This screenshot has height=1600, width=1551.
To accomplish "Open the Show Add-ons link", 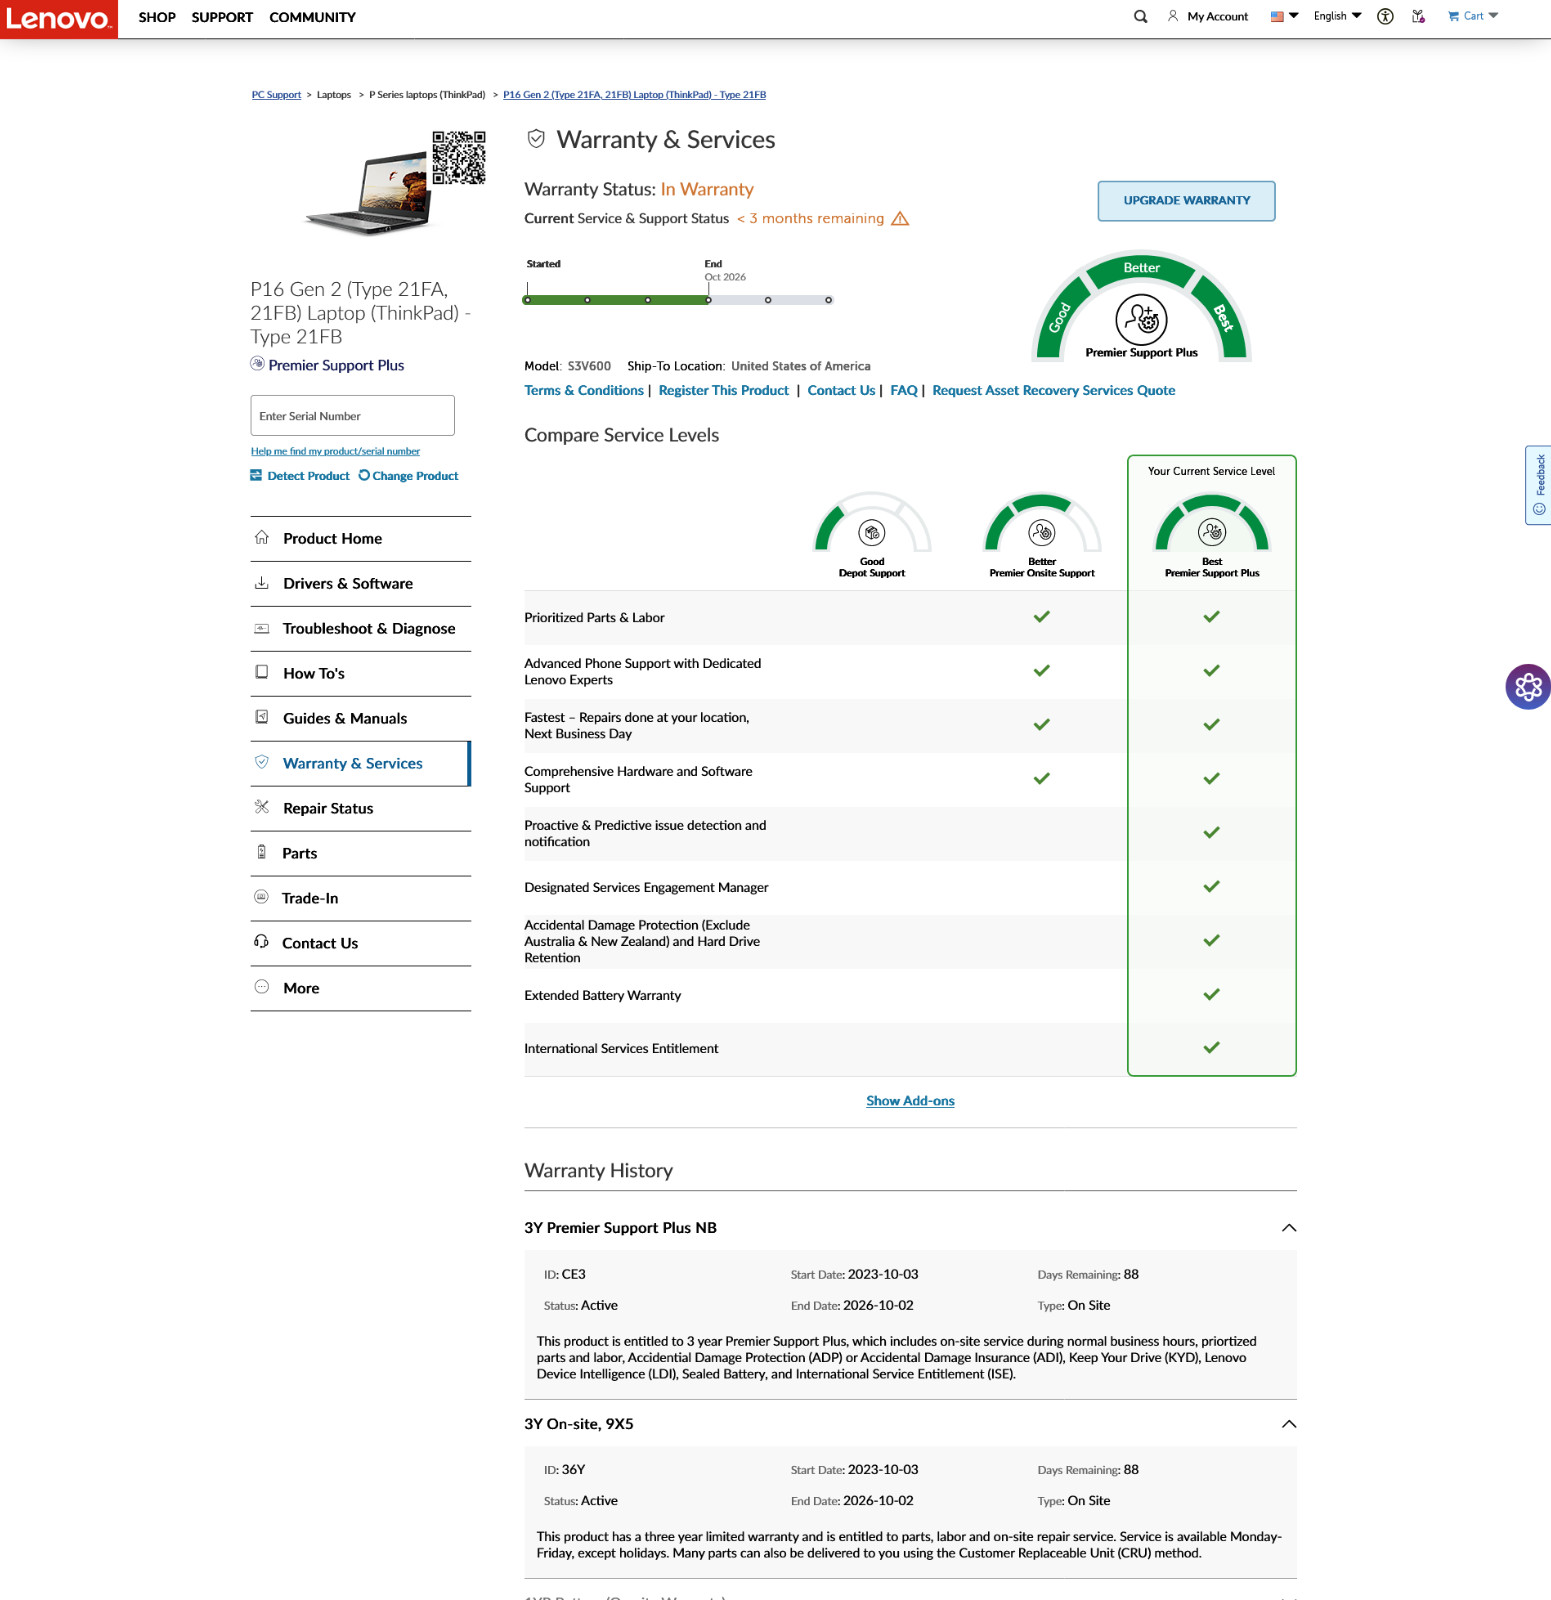I will click(910, 1101).
